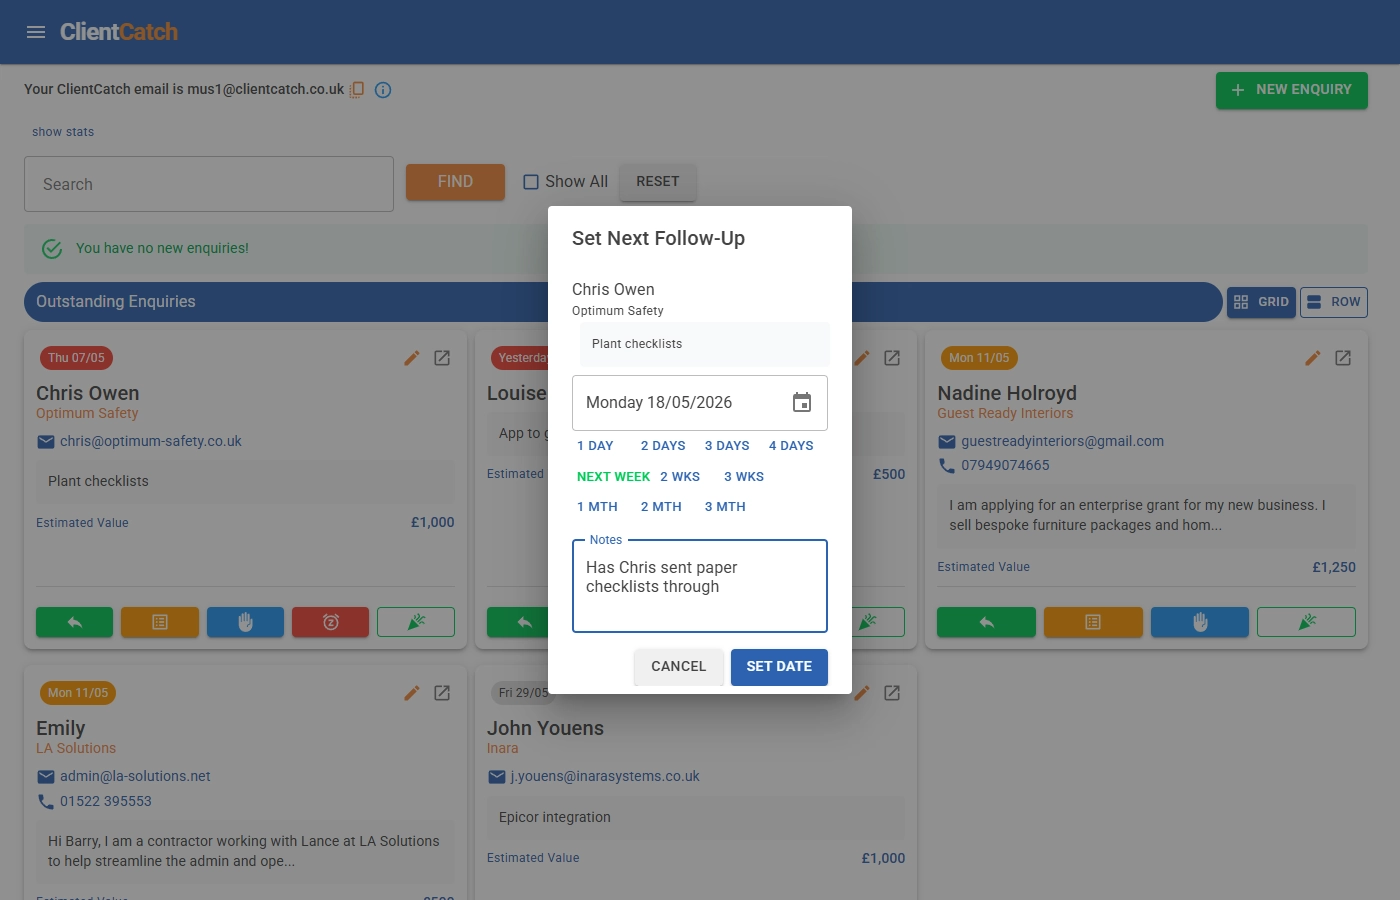Select 2 WKS follow-up option
The width and height of the screenshot is (1400, 900).
(x=680, y=477)
